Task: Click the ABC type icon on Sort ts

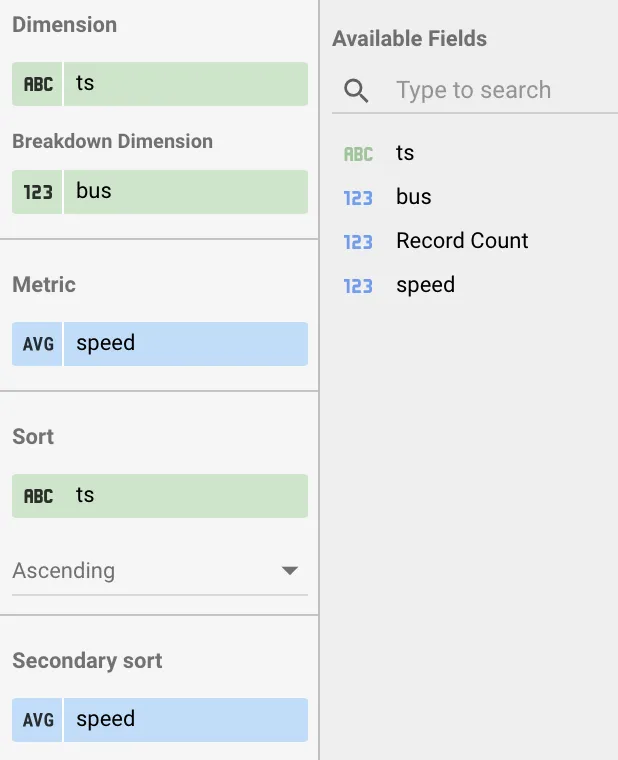Action: [x=38, y=496]
